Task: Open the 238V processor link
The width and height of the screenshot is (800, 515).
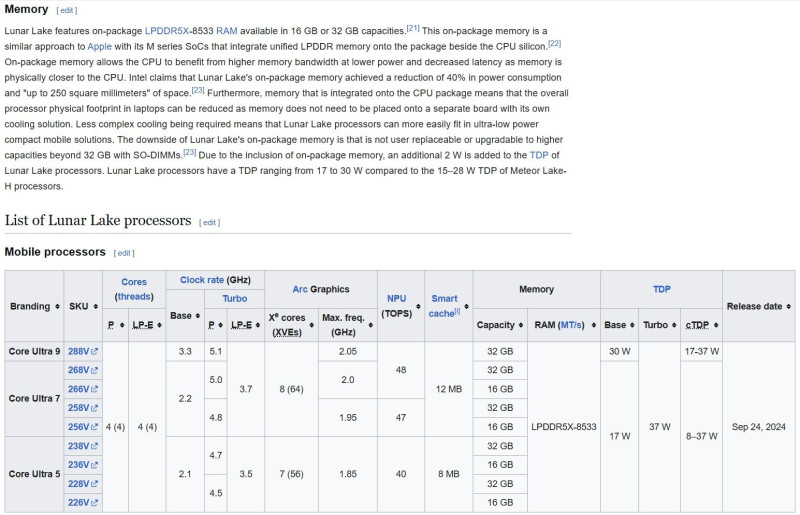Action: click(83, 446)
